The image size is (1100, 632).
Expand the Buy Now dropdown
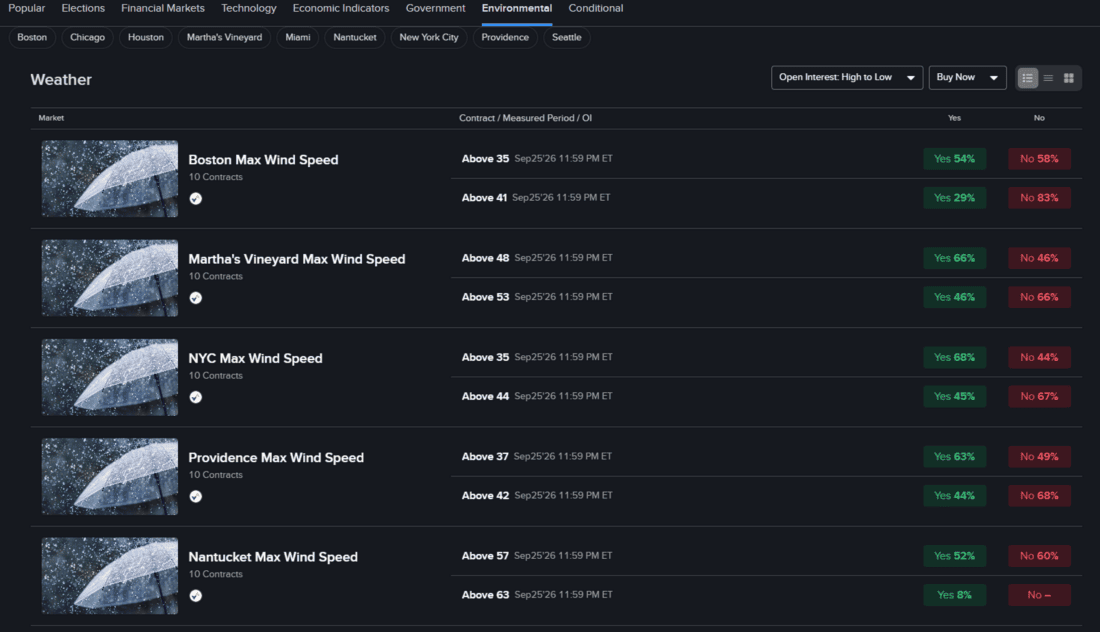pos(967,77)
